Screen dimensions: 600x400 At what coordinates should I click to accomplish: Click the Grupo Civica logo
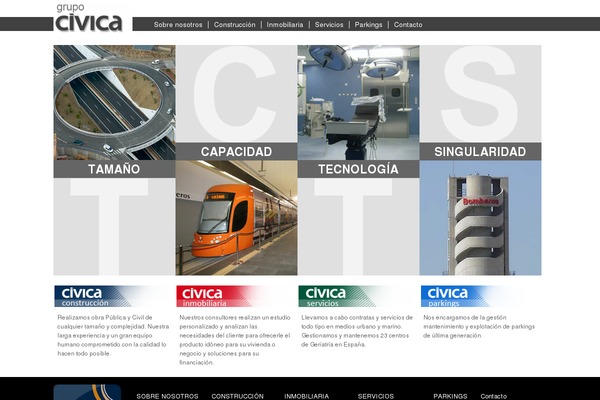(89, 18)
